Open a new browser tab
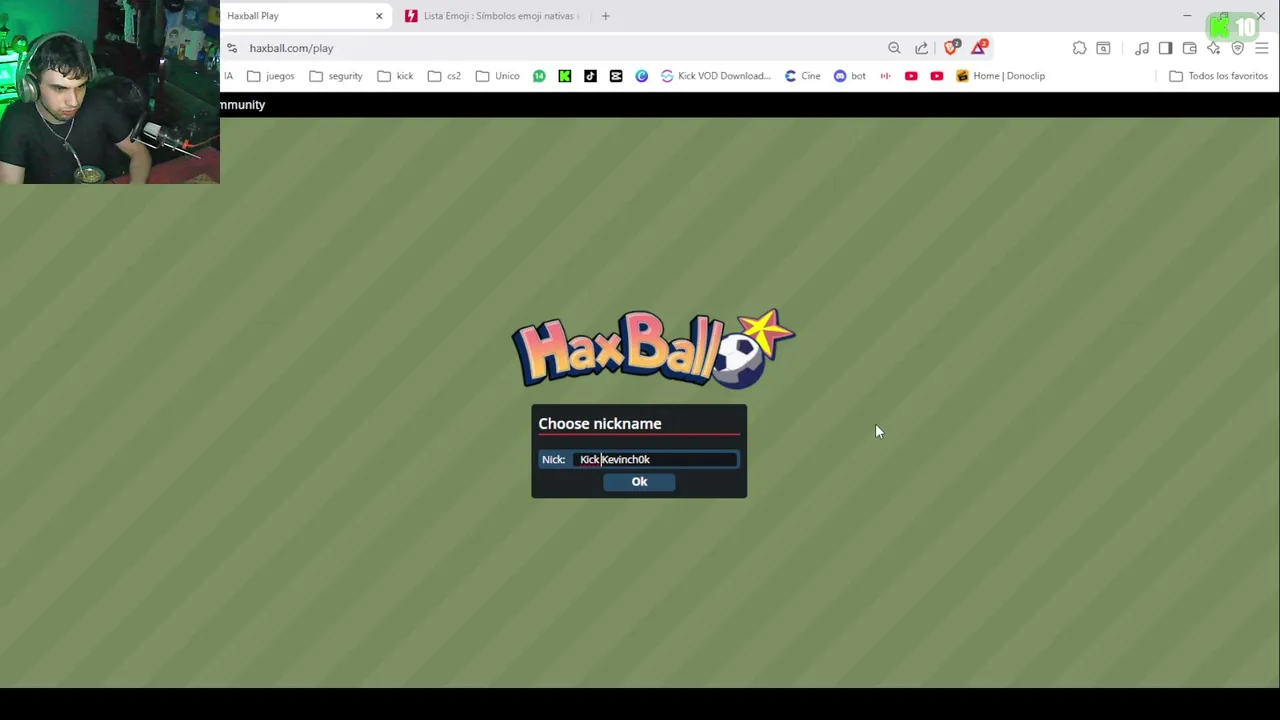This screenshot has width=1280, height=720. point(606,16)
